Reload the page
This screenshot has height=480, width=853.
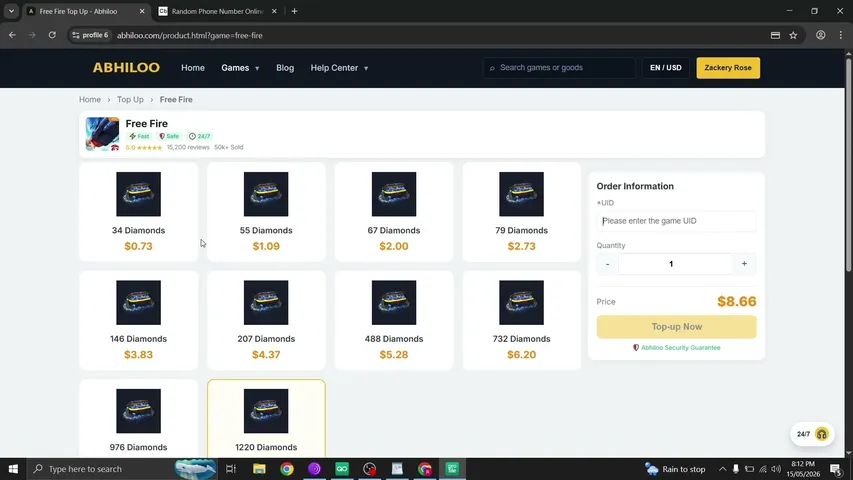pyautogui.click(x=52, y=35)
